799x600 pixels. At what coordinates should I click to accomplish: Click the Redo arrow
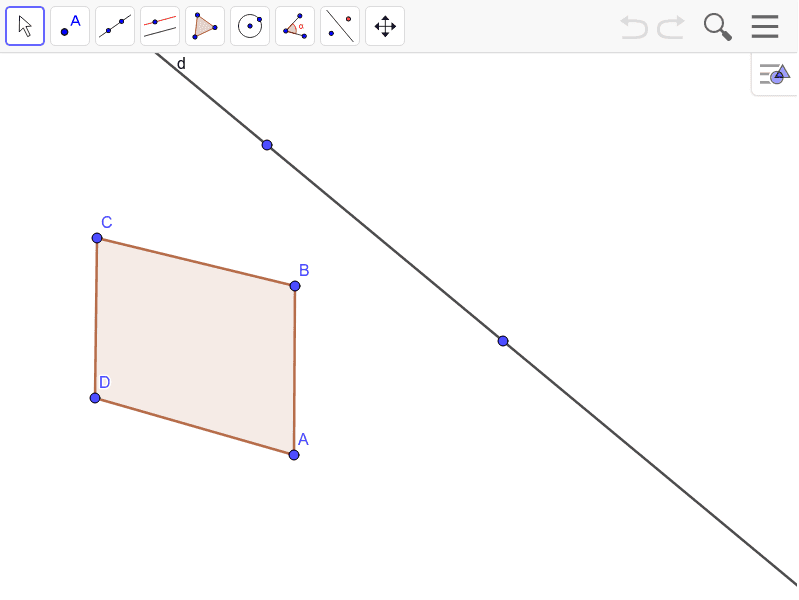coord(671,27)
